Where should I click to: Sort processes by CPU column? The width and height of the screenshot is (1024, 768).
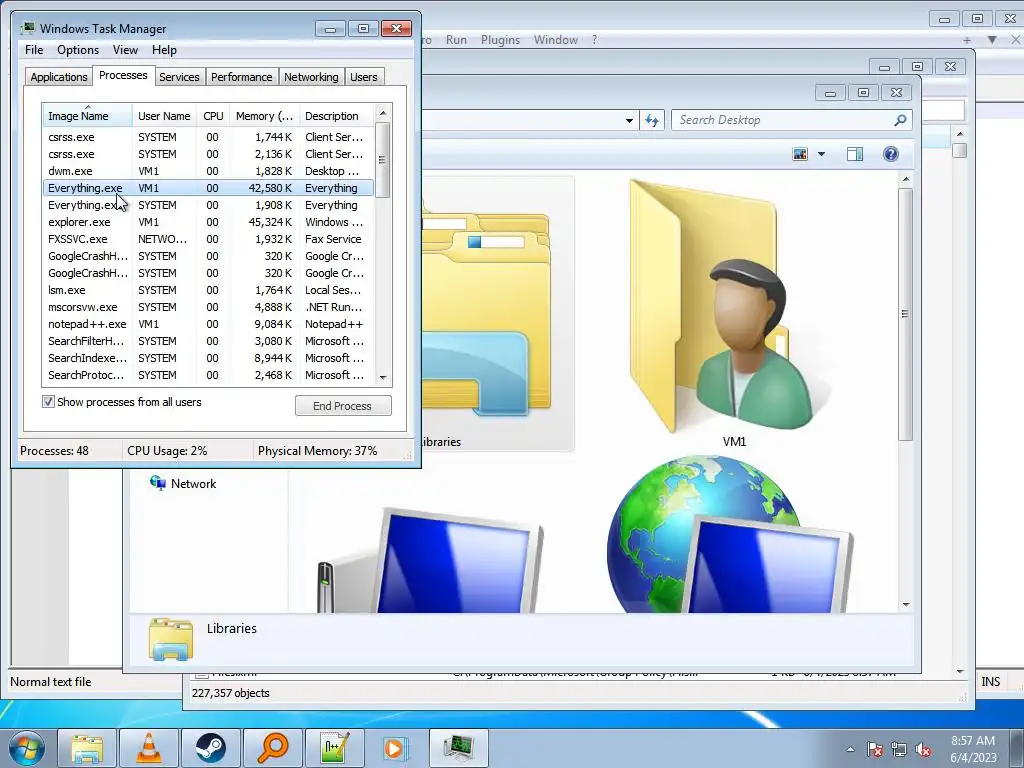[213, 116]
